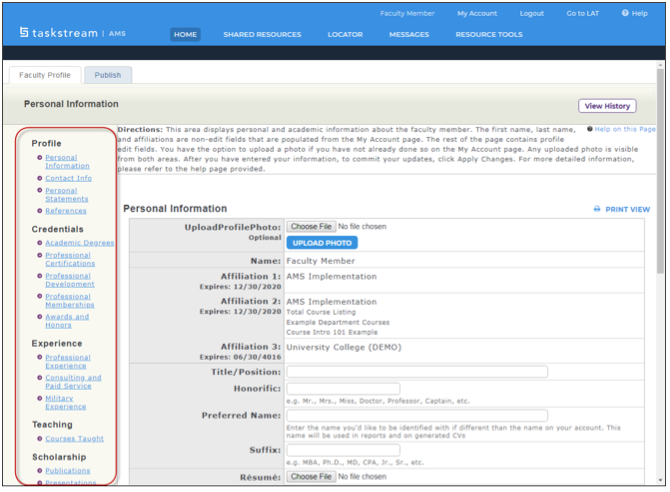Click 'Course Intro 101 Example' text

[332, 332]
